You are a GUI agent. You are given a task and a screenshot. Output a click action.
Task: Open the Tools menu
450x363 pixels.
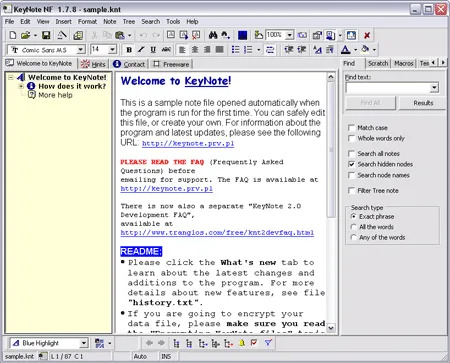pos(173,22)
